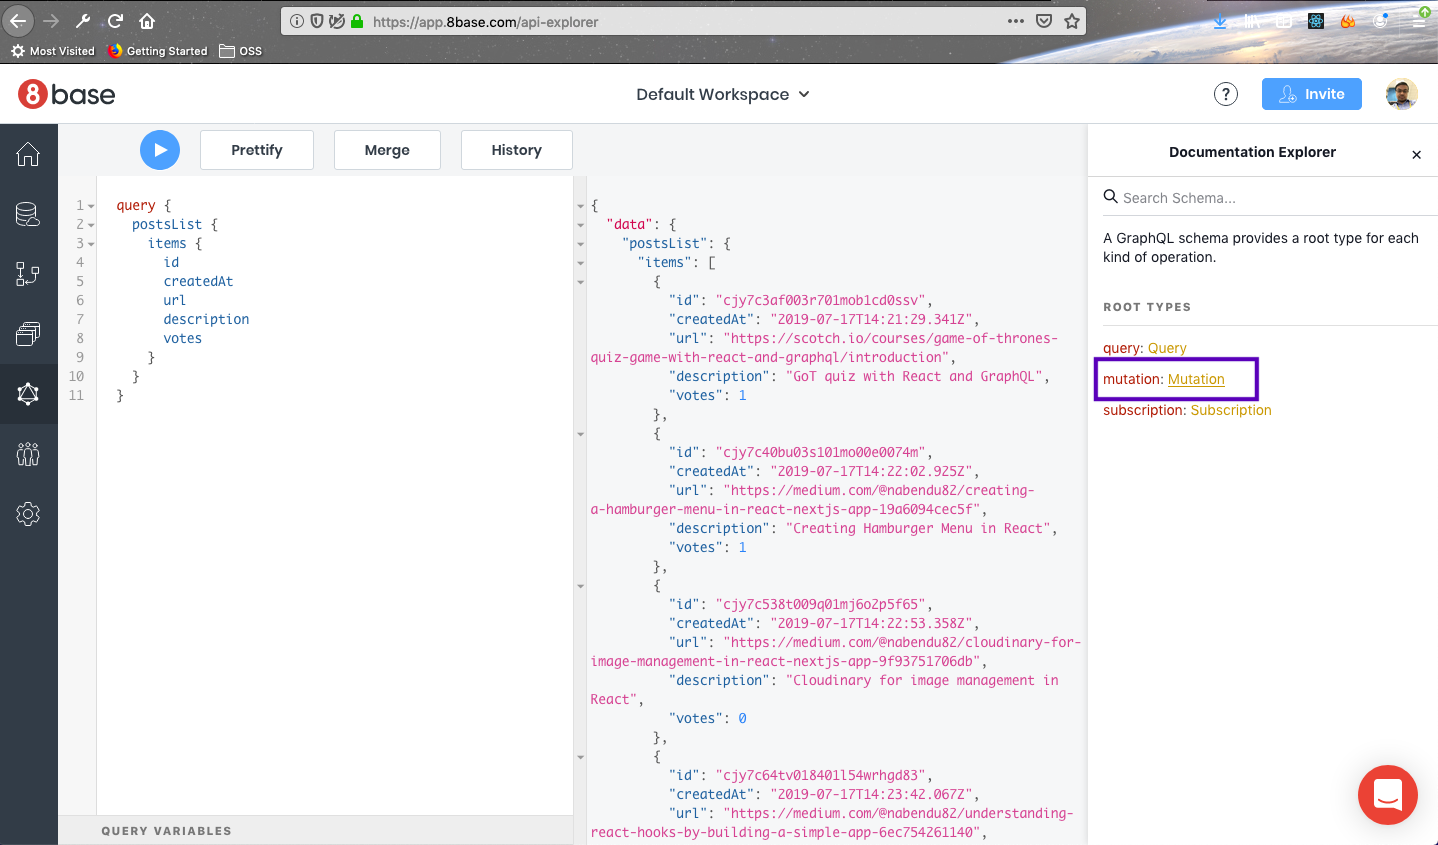Viewport: 1438px width, 845px height.
Task: Expand the Query Variables panel
Action: pos(316,830)
